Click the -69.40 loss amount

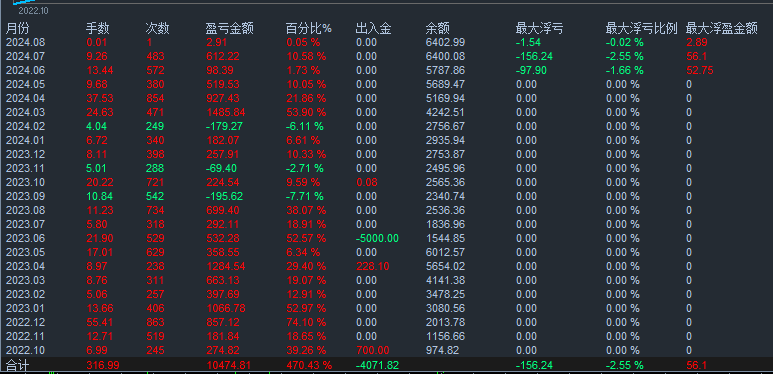point(221,169)
